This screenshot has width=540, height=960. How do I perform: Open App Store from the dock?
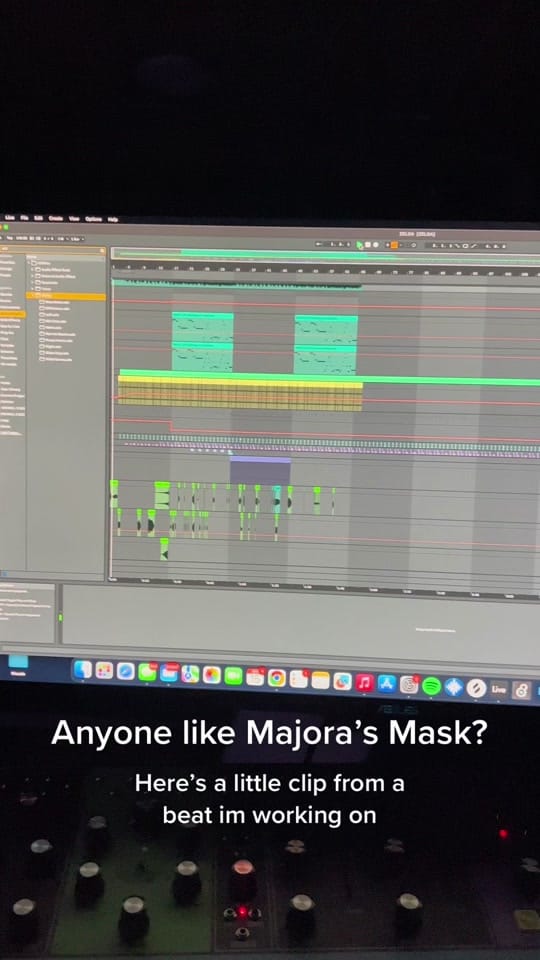(x=386, y=683)
